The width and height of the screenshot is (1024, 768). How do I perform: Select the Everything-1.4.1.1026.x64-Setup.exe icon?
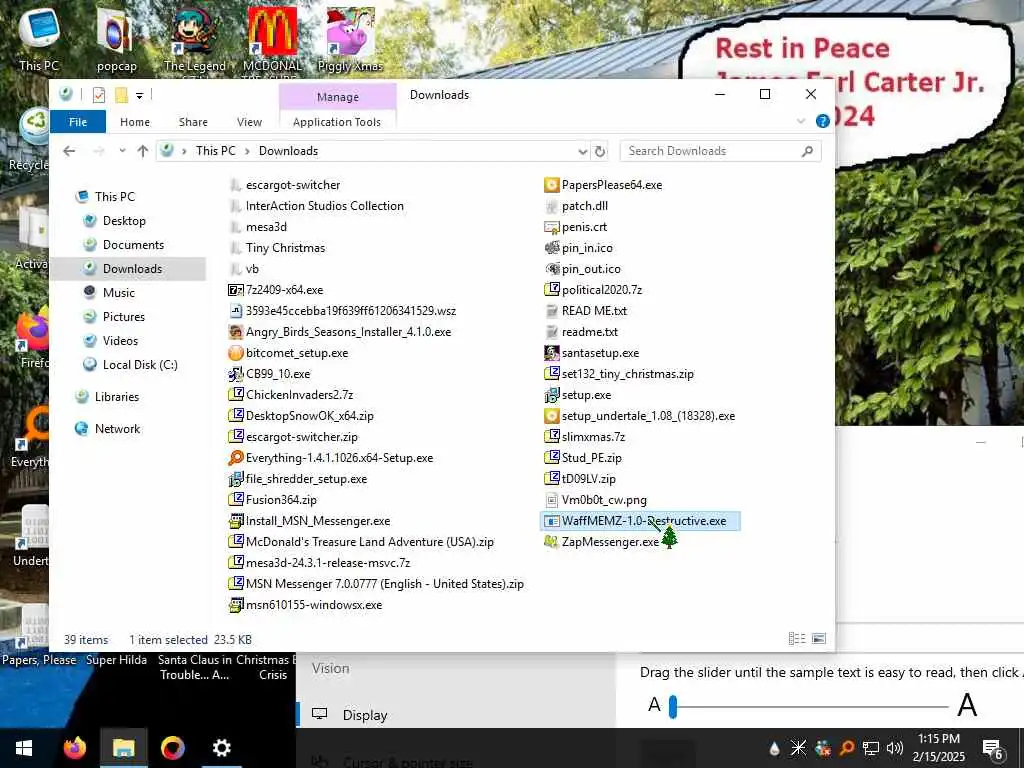click(236, 458)
